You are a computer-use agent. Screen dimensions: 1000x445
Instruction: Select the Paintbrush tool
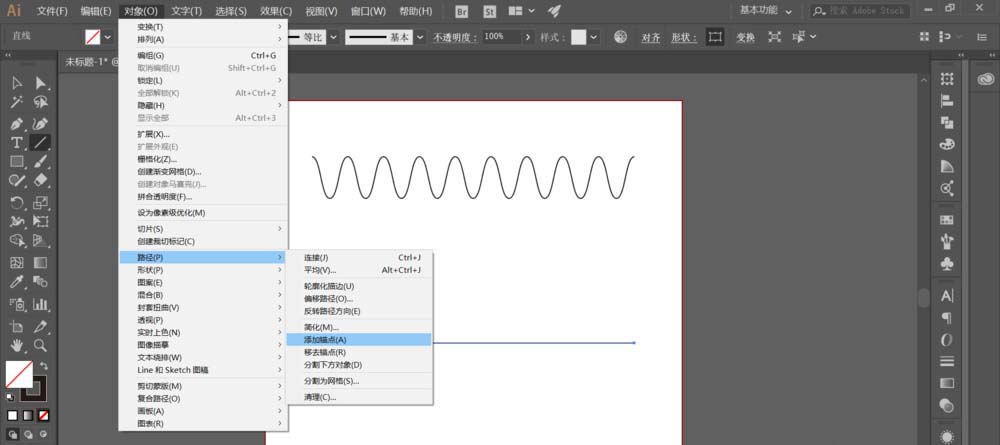point(41,162)
